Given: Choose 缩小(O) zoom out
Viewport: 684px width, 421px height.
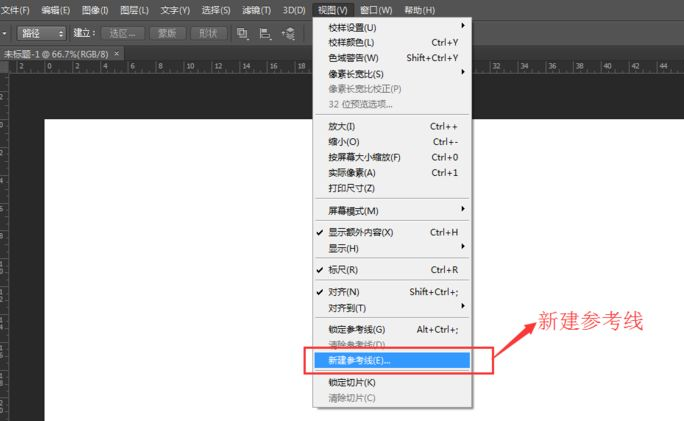Looking at the screenshot, I should [x=392, y=142].
